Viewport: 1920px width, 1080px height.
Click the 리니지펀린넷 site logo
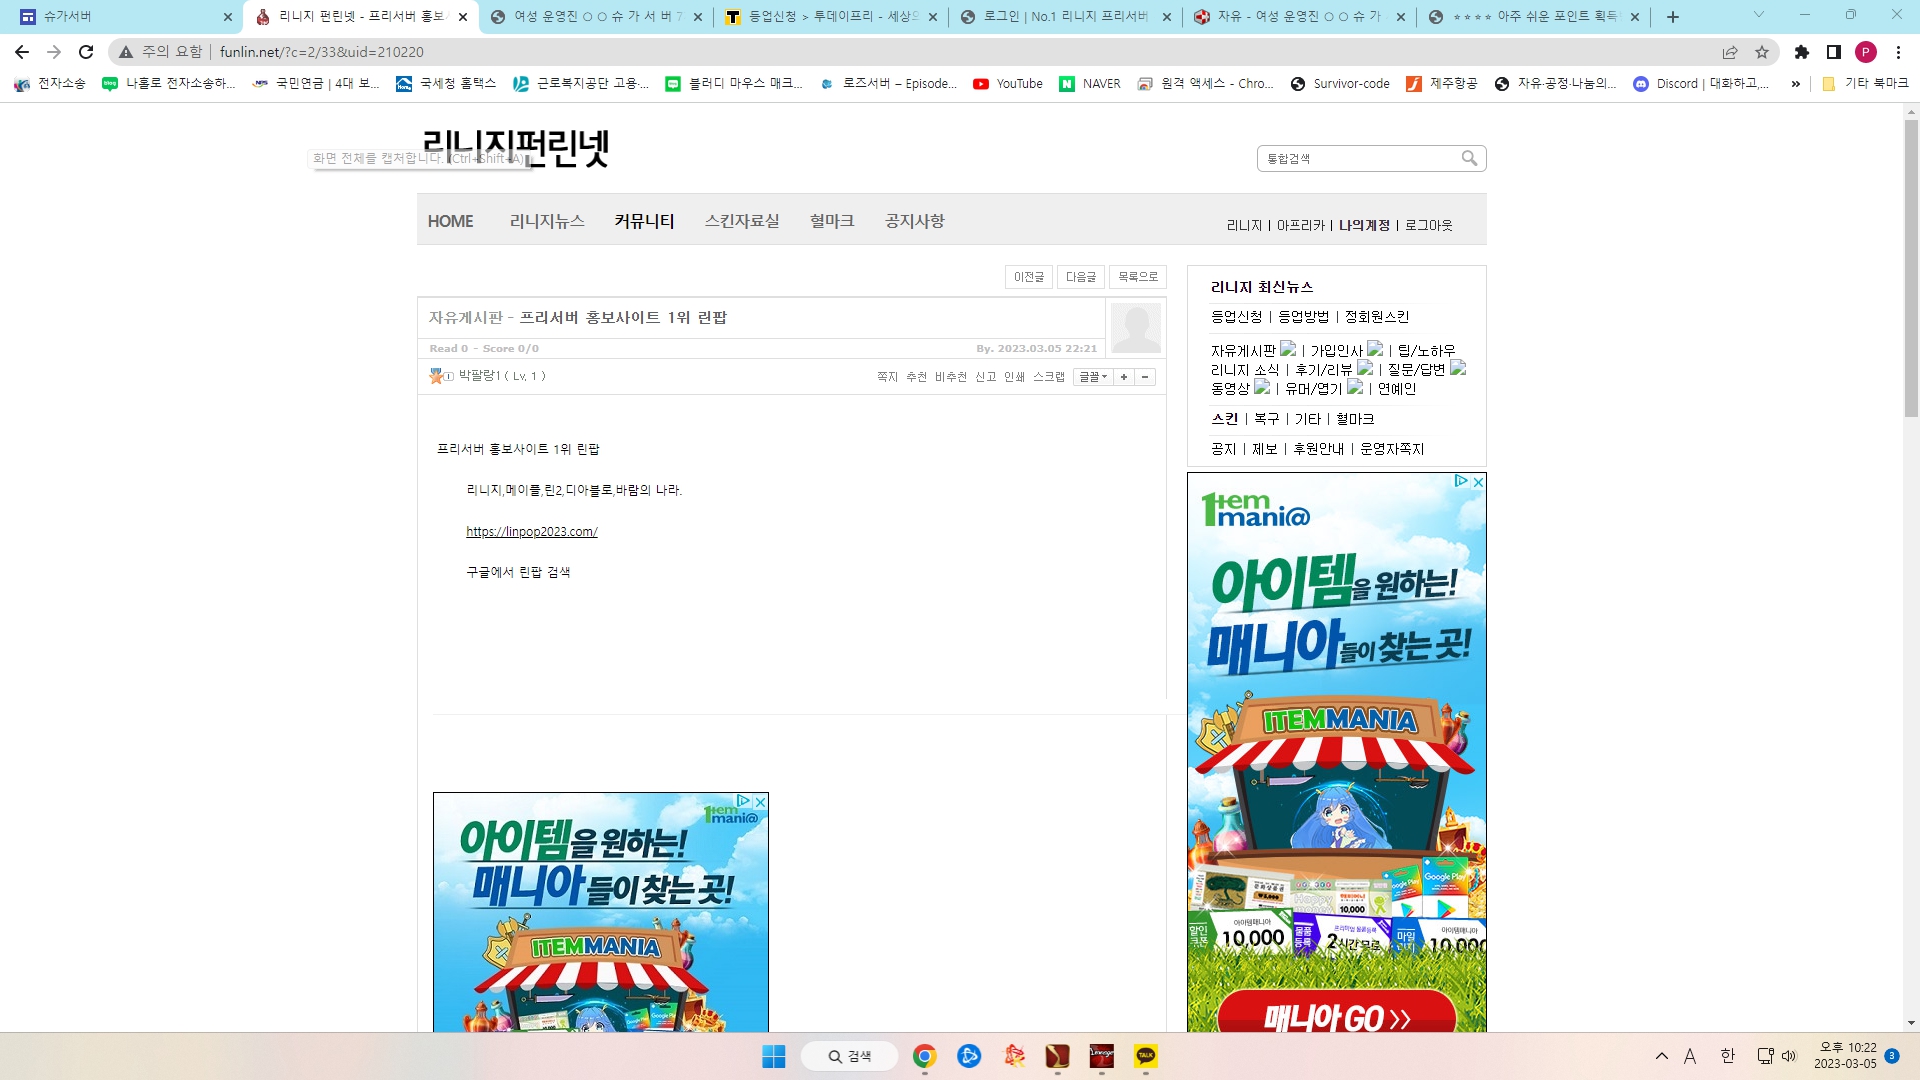[x=516, y=148]
